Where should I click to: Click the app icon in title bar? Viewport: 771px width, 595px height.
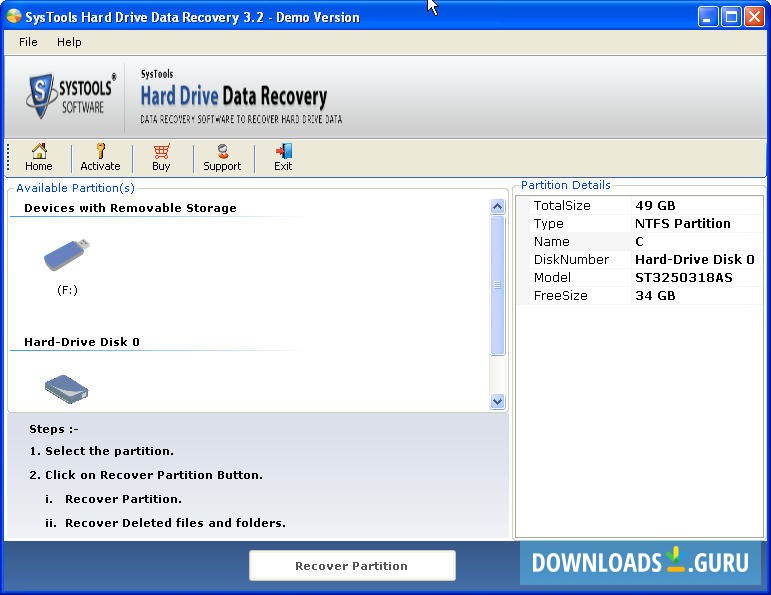click(14, 17)
